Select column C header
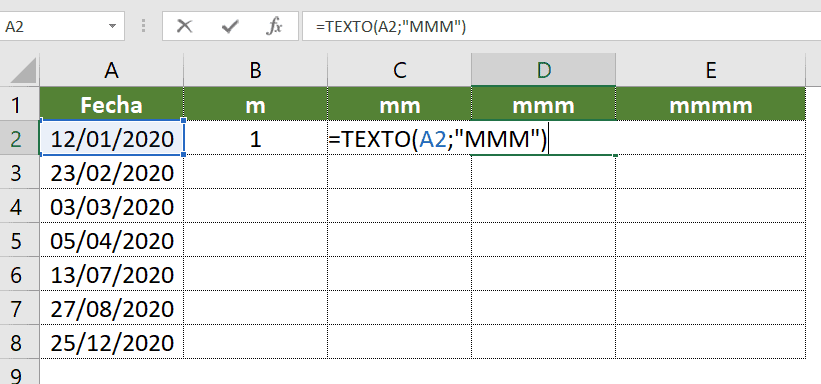Viewport: 821px width, 384px height. tap(400, 71)
